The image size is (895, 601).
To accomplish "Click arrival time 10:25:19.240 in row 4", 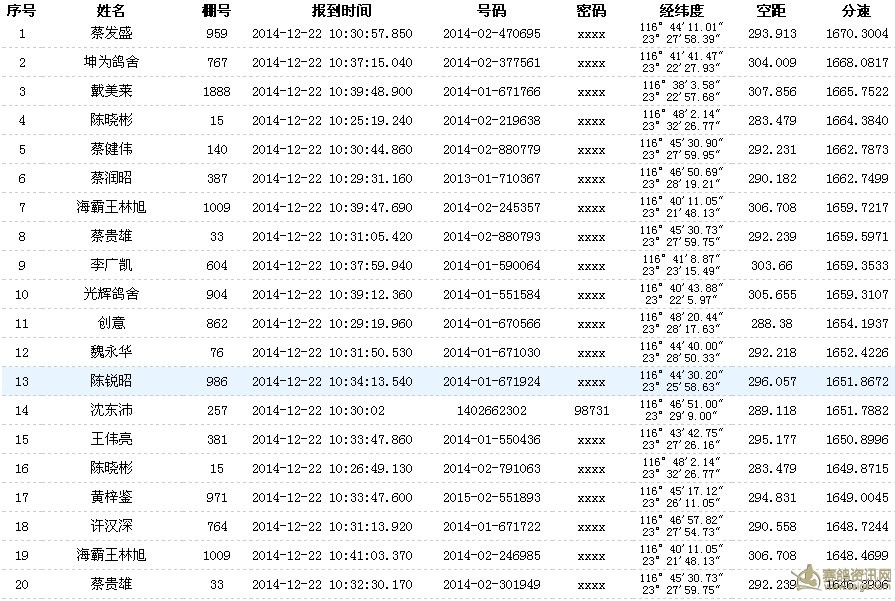I will click(370, 120).
